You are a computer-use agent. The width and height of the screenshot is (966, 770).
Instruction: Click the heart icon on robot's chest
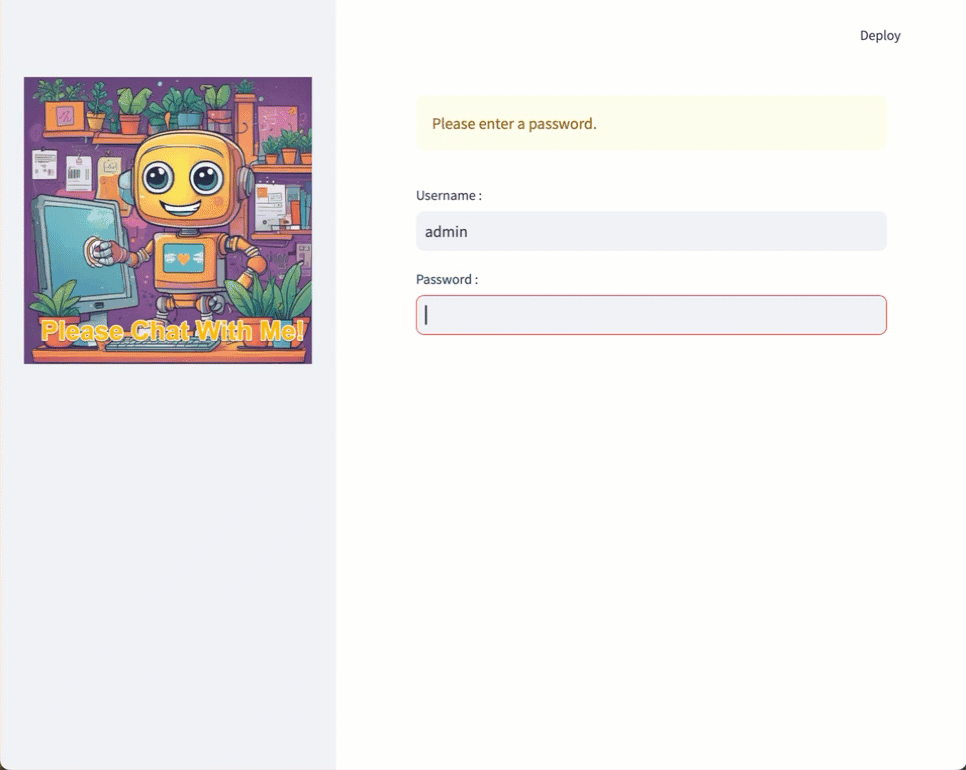click(184, 258)
